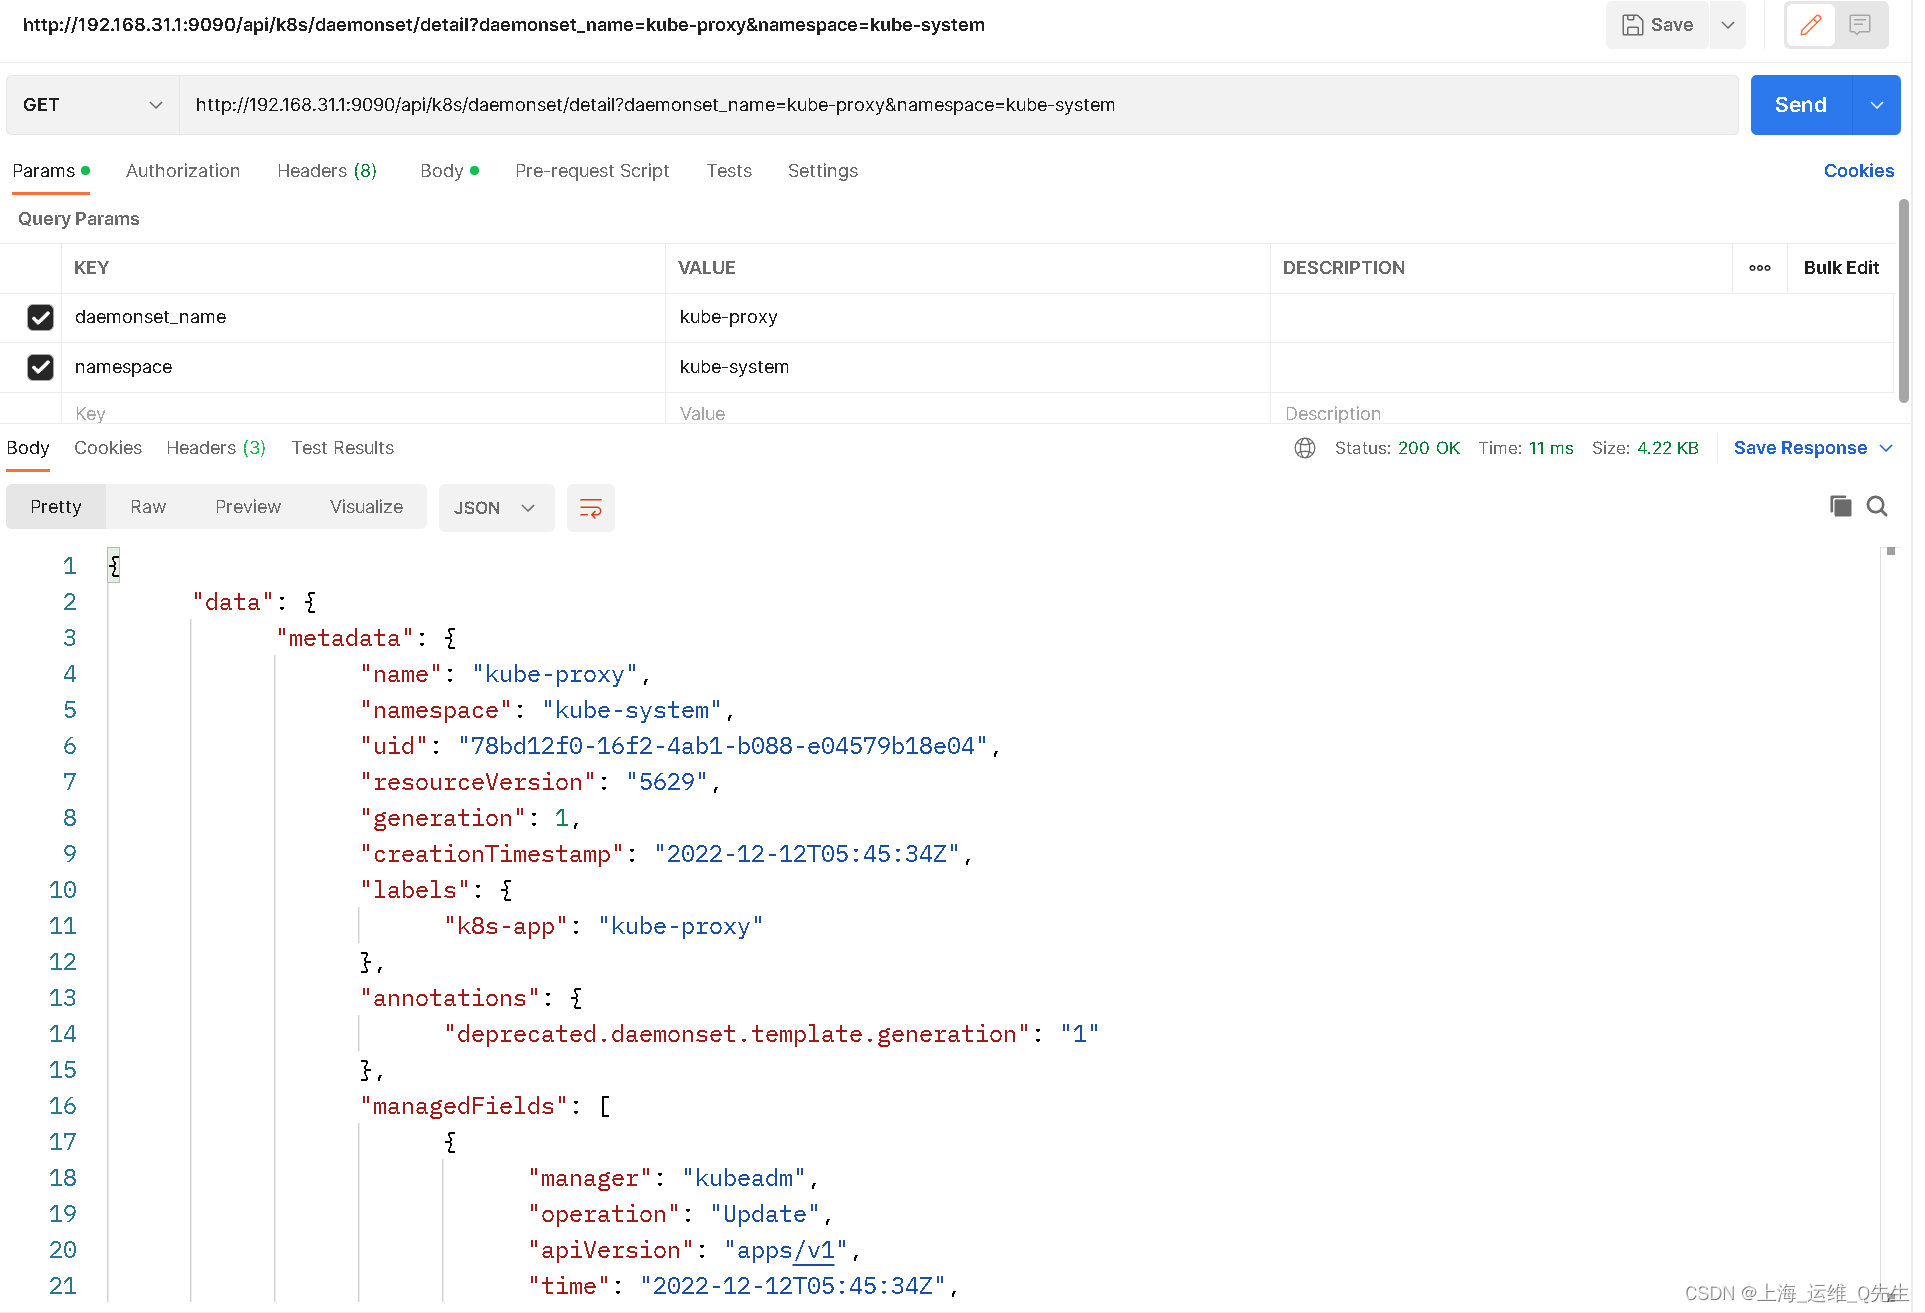Switch response view to Raw
The width and height of the screenshot is (1925, 1313).
point(148,507)
